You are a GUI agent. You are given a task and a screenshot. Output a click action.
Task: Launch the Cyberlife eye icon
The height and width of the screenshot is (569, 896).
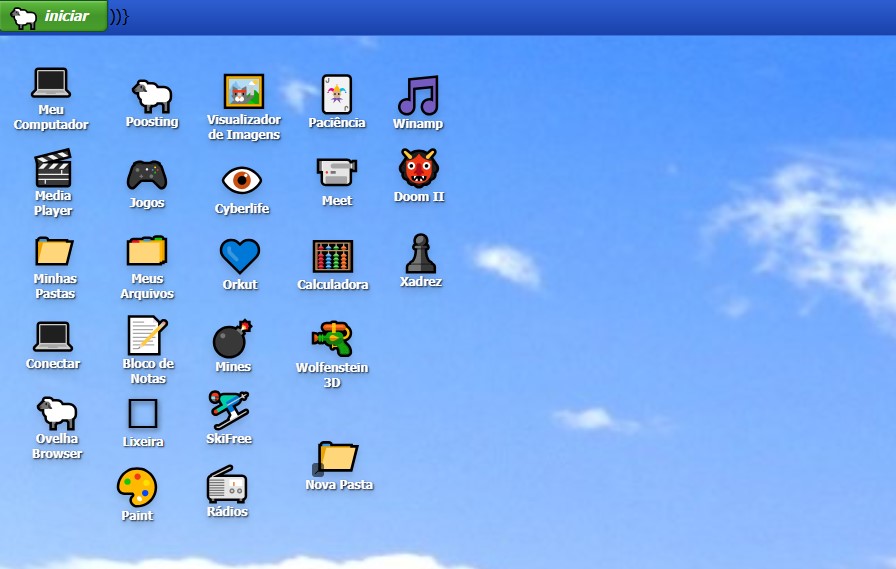point(242,181)
